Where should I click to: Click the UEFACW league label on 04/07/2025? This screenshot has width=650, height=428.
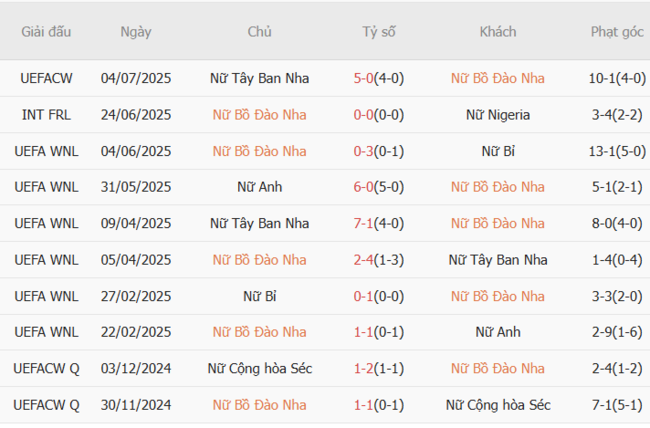pos(46,78)
